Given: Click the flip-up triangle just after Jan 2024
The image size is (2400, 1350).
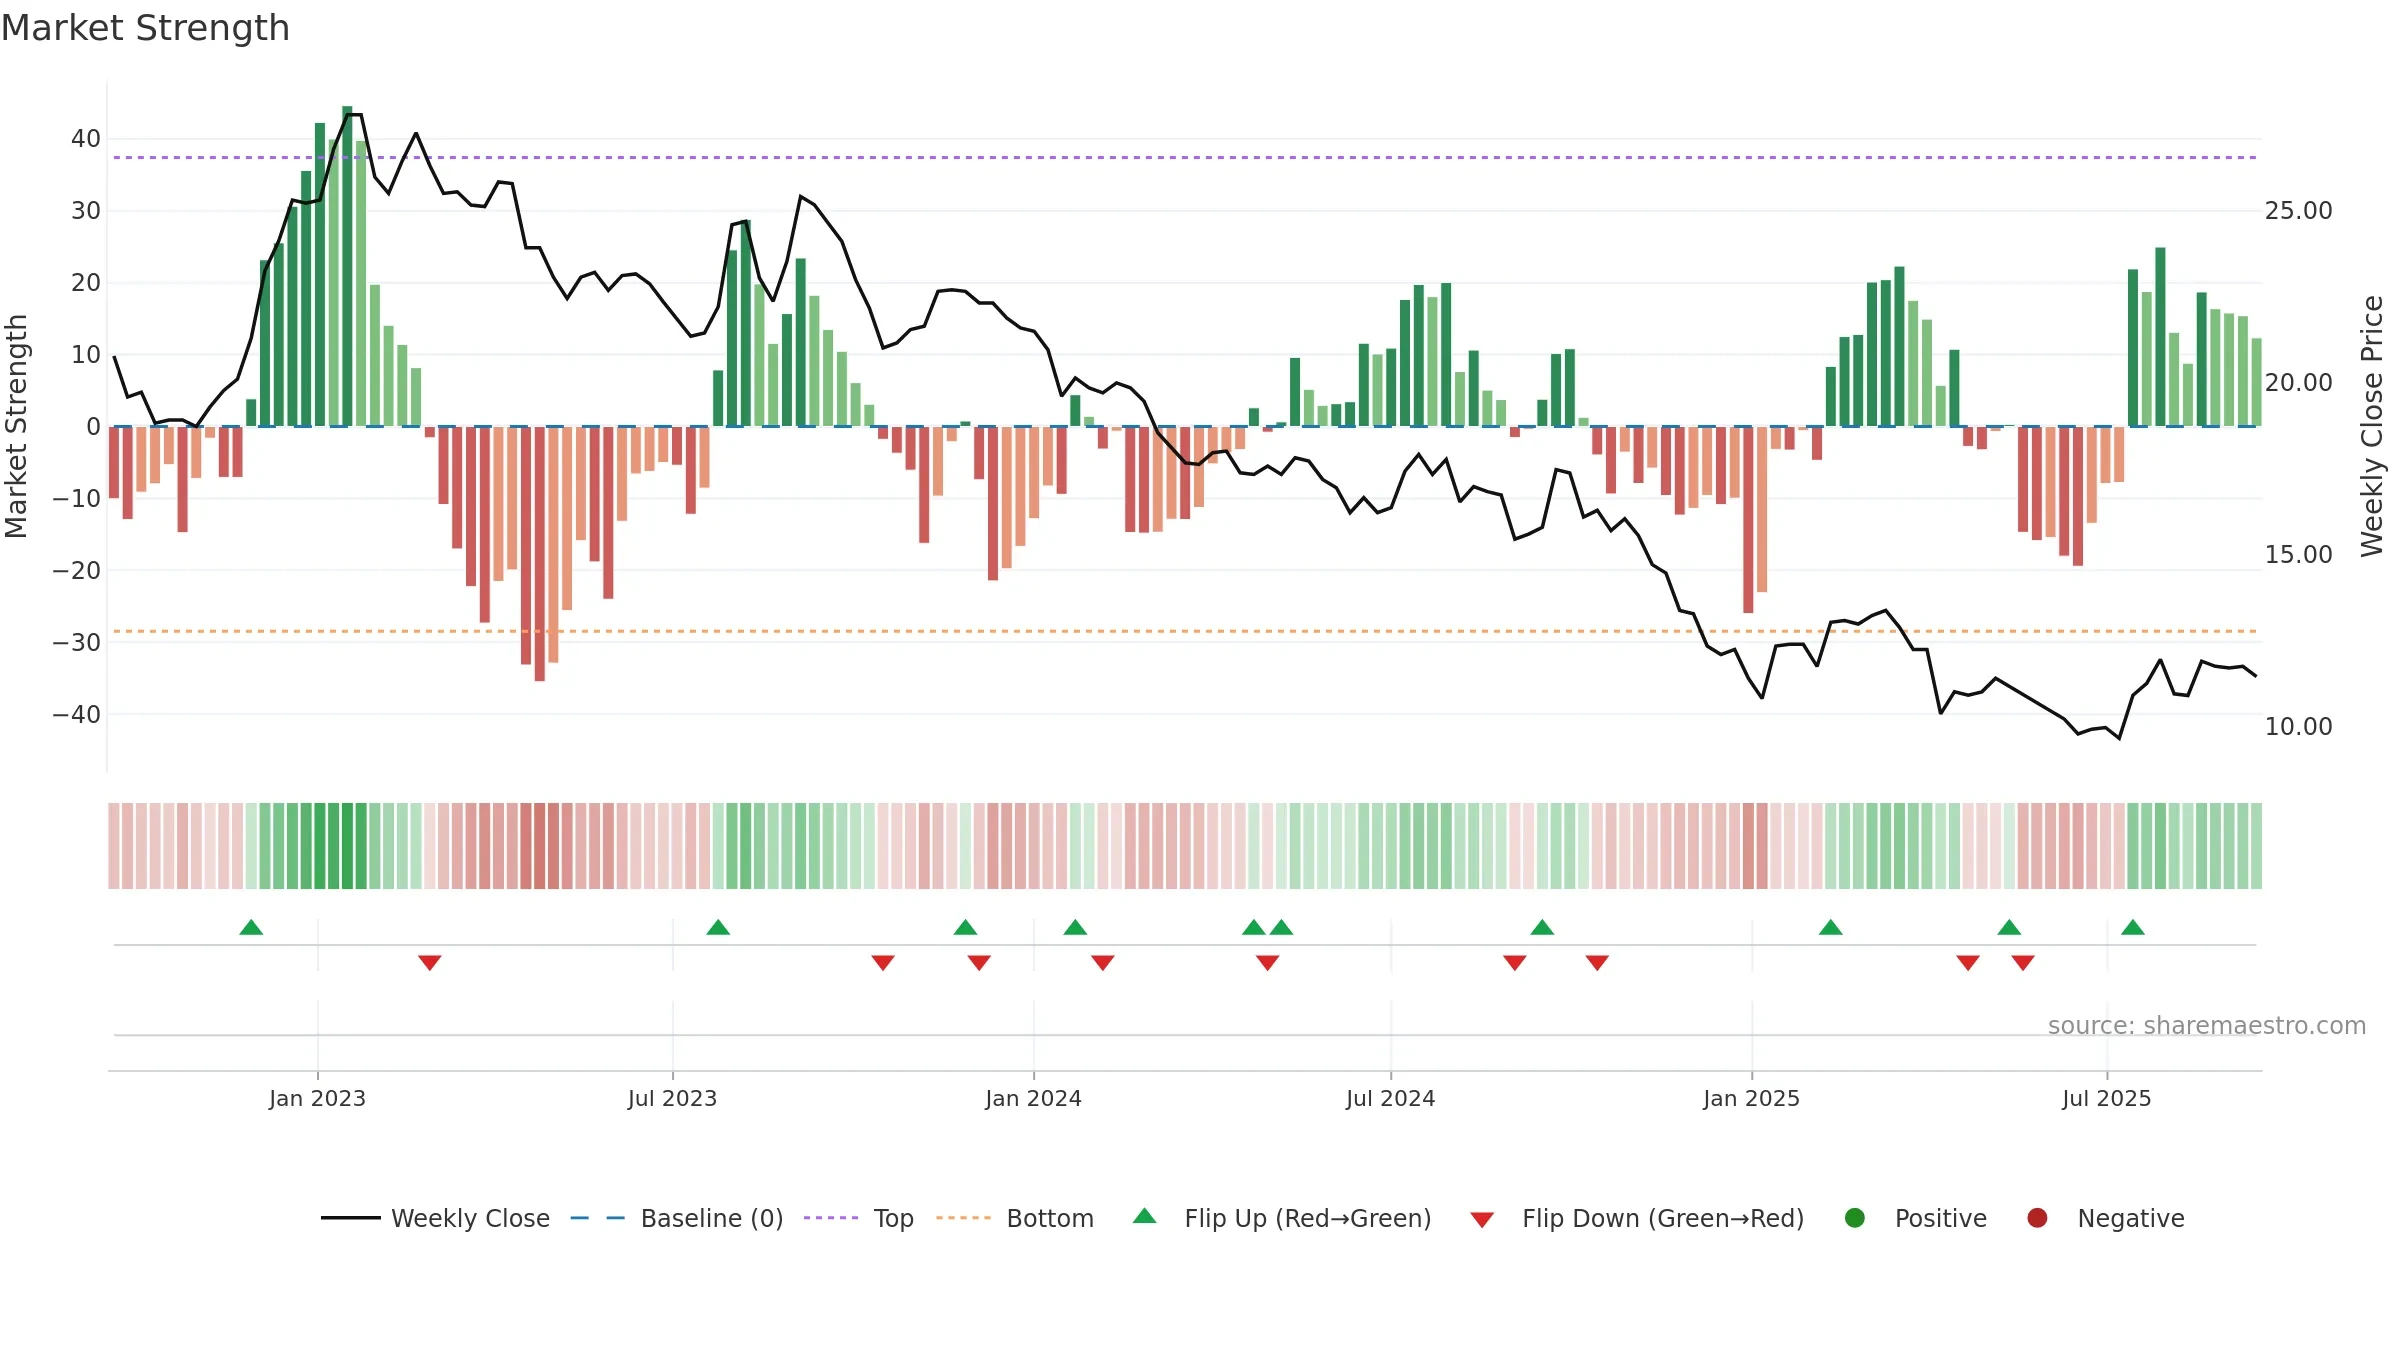Looking at the screenshot, I should click(x=1075, y=927).
